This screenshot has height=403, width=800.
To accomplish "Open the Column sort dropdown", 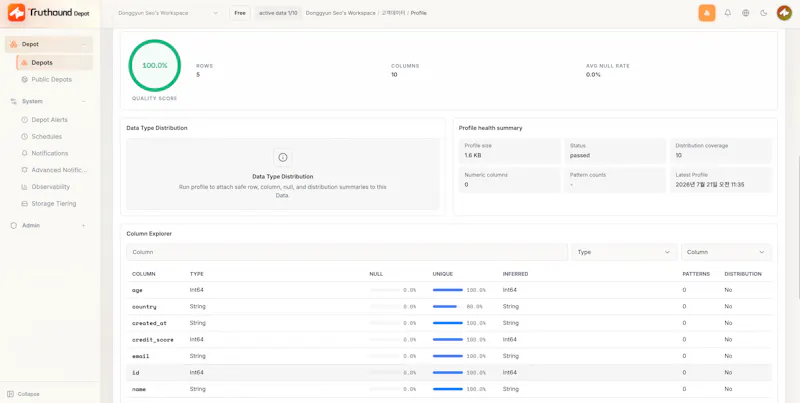I will 726,252.
